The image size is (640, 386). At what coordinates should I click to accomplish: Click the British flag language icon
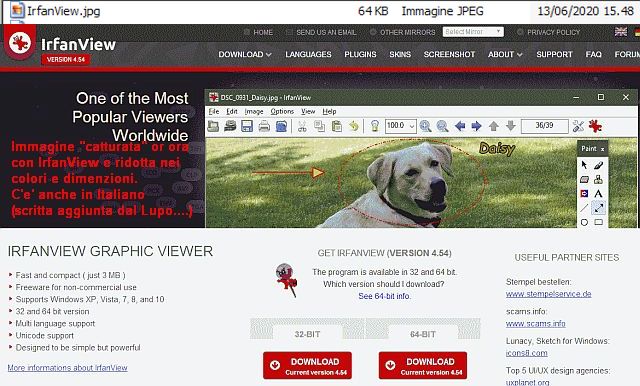[x=621, y=32]
